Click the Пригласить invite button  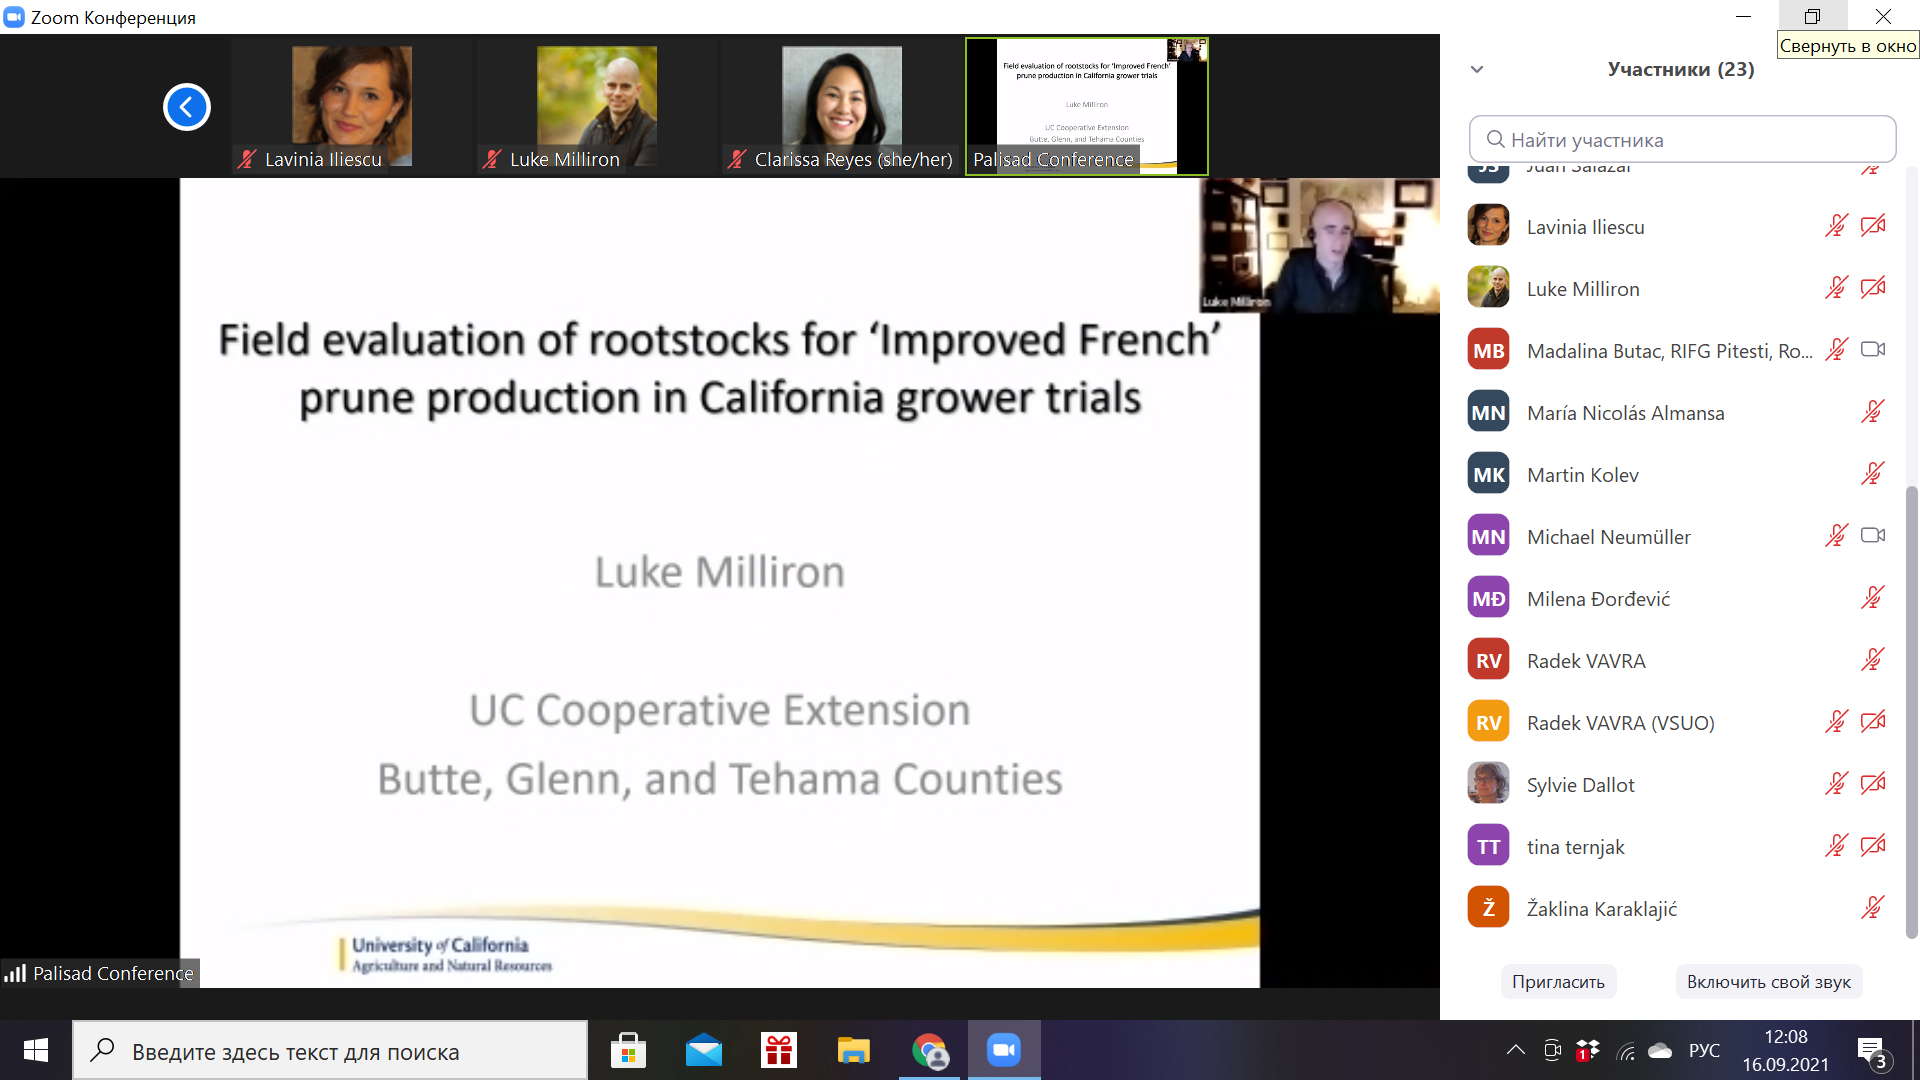1558,982
